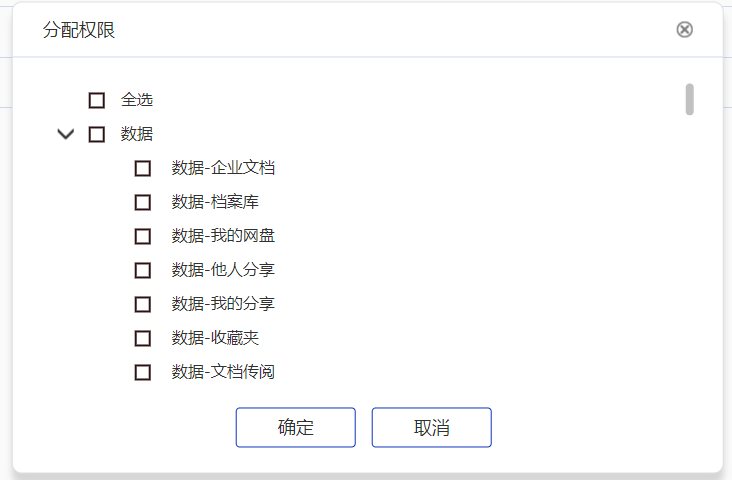Collapse the 数据 tree node chevron
The image size is (732, 480).
pos(66,134)
